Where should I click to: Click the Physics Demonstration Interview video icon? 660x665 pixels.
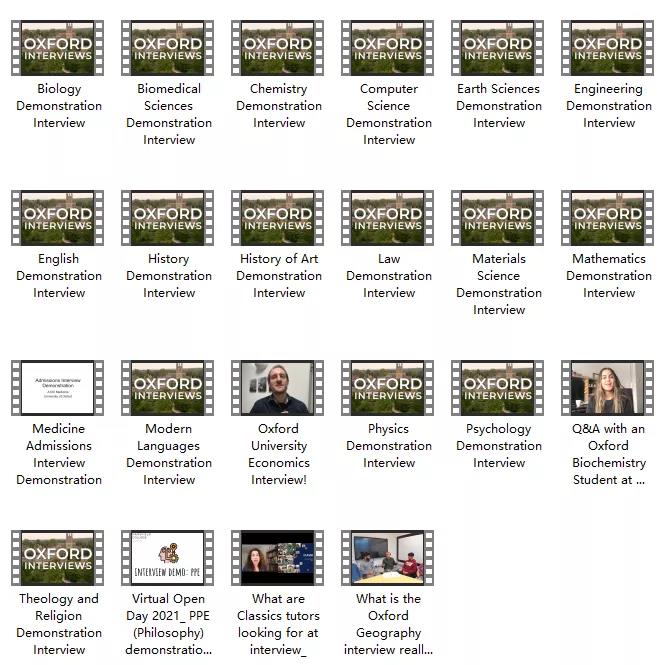click(387, 388)
